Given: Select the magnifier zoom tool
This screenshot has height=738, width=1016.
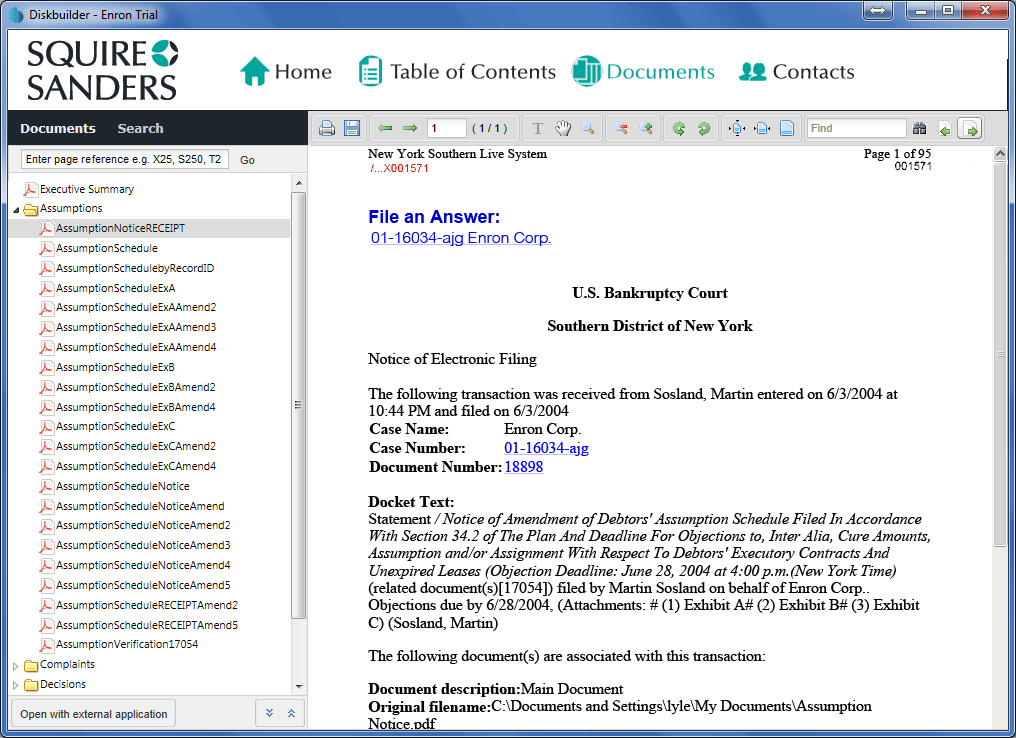Looking at the screenshot, I should click(x=588, y=128).
